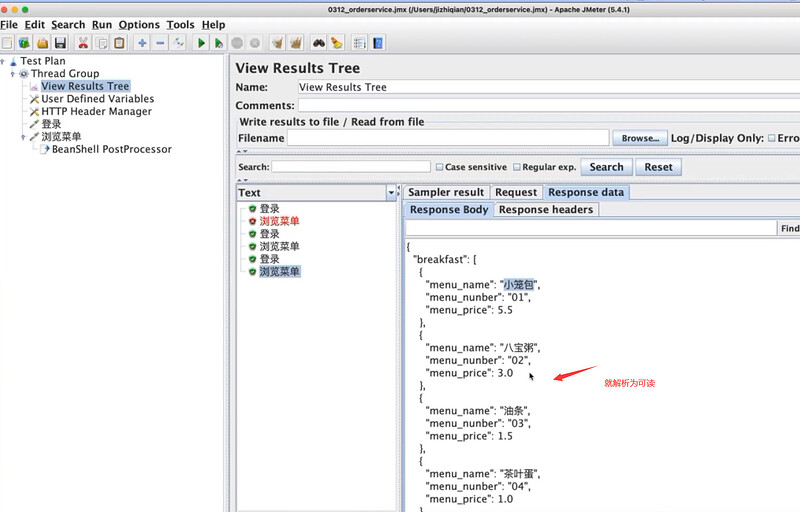Click Start no pauses icon
The height and width of the screenshot is (512, 800).
pos(219,43)
